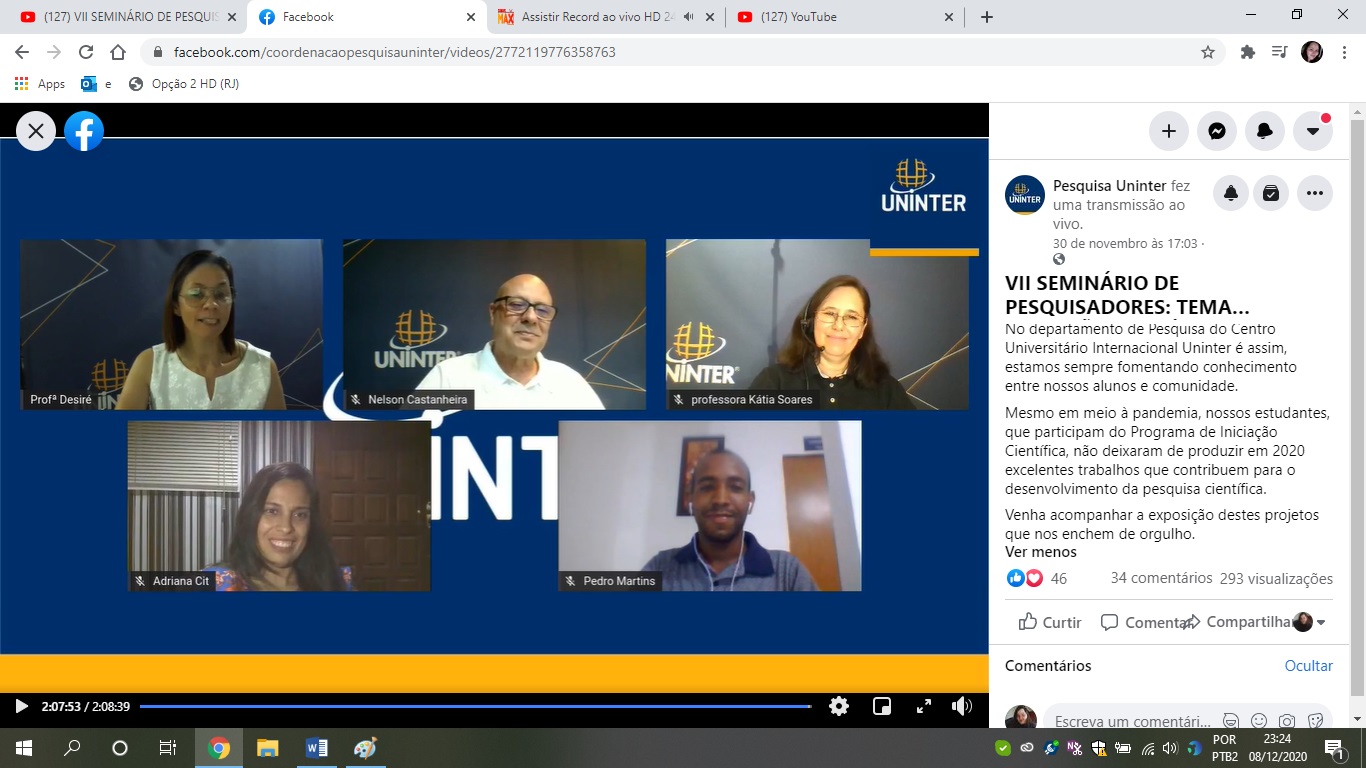Open the camera icon to attach a photo
This screenshot has width=1366, height=768.
point(1287,721)
